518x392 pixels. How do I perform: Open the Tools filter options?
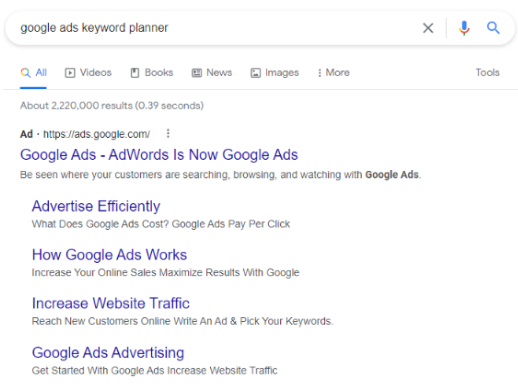point(487,72)
